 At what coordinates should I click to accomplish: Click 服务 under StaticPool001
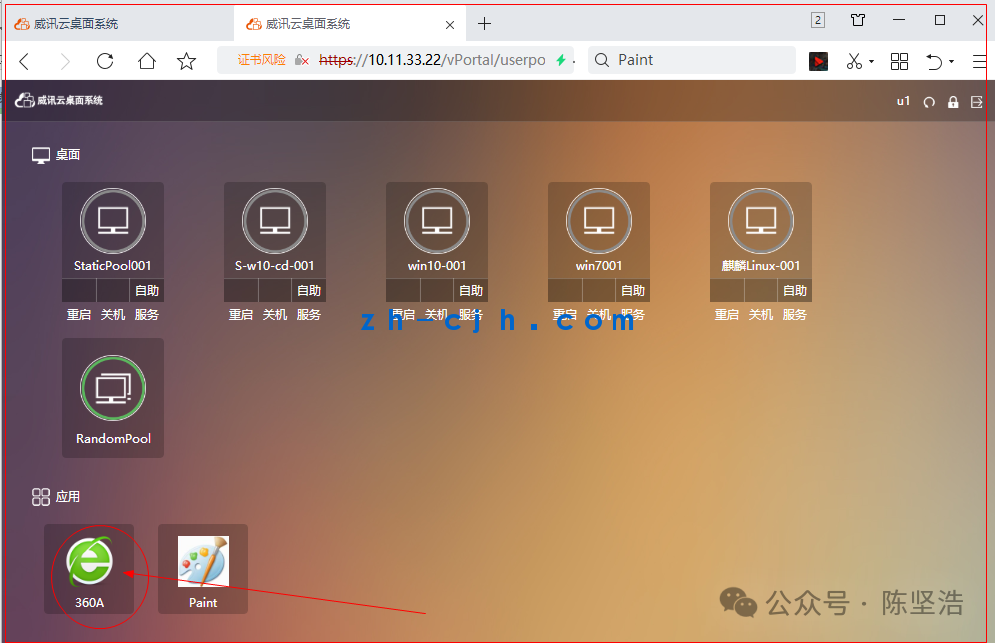point(147,315)
